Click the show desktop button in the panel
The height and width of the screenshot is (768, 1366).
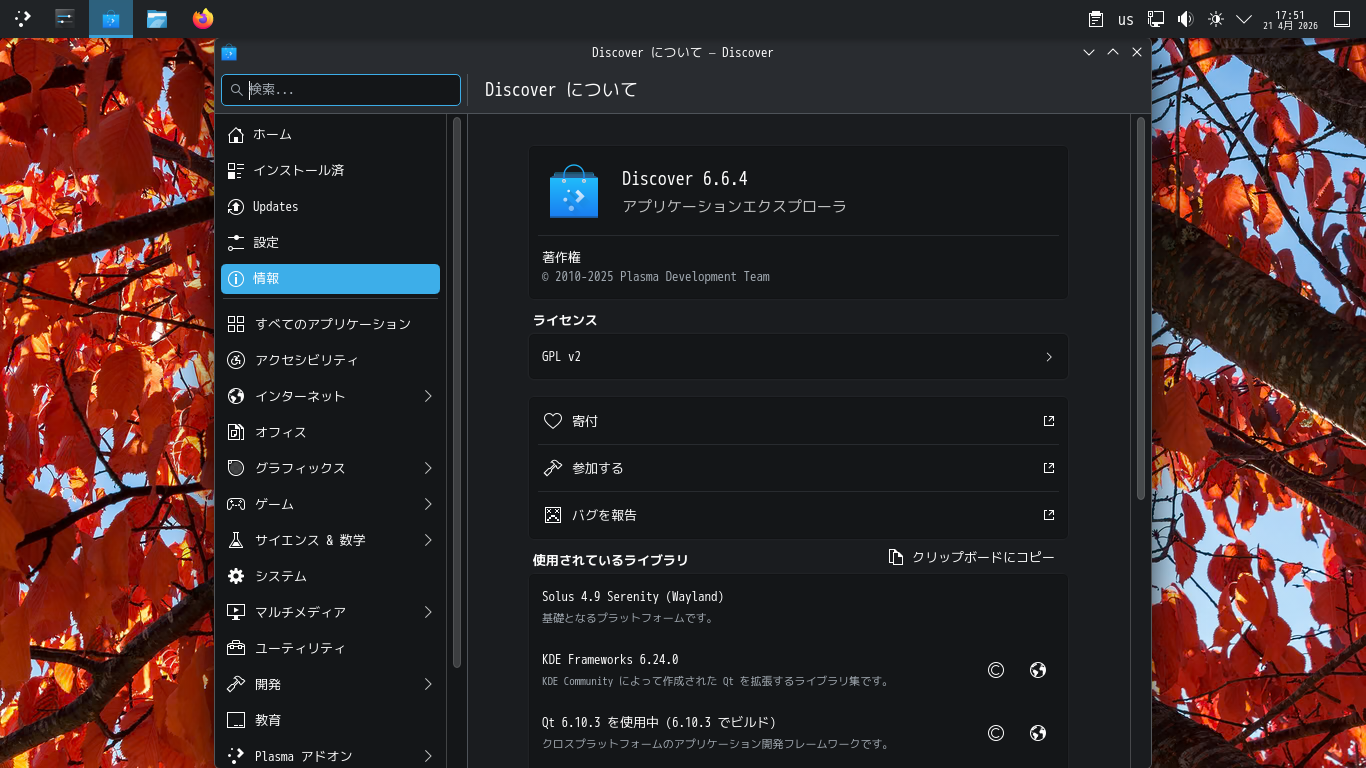pos(1342,19)
